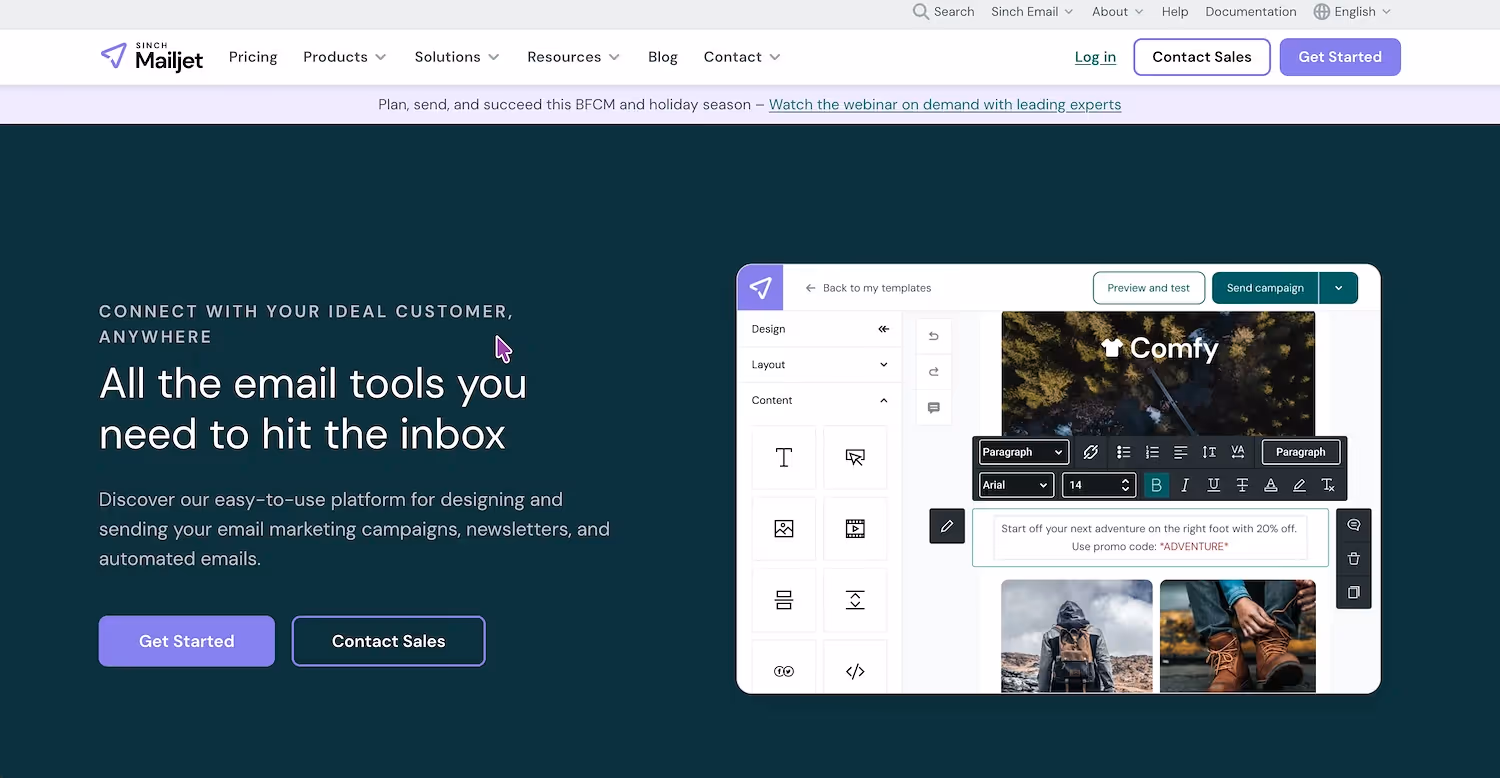Click the text alignment icon
Image resolution: width=1500 pixels, height=778 pixels.
(1181, 452)
